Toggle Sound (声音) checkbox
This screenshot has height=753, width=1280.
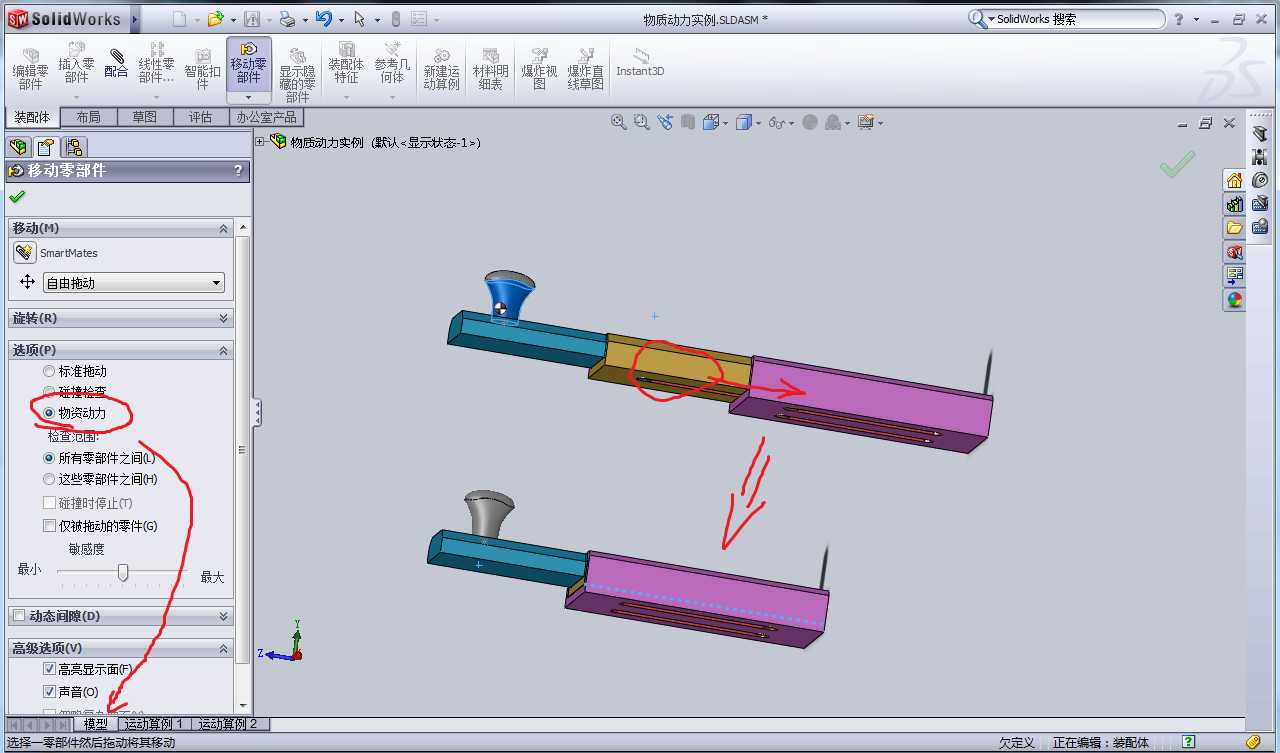pos(49,692)
